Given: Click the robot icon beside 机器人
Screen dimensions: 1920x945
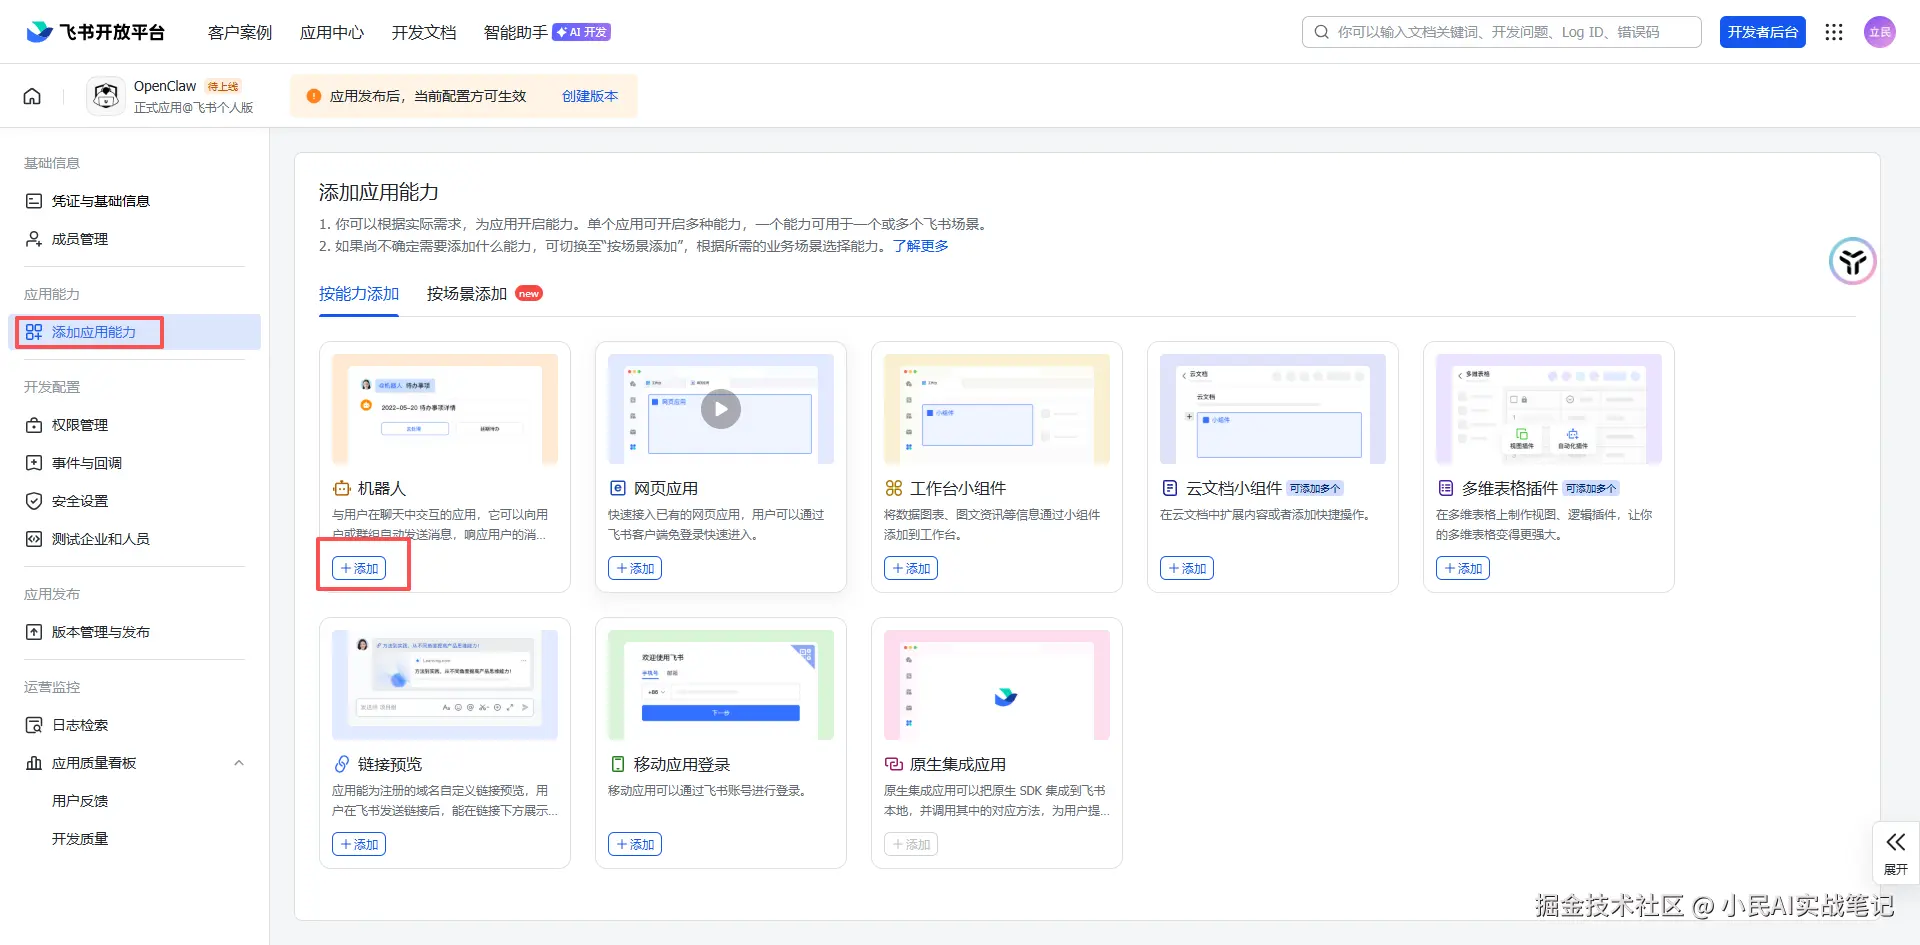Looking at the screenshot, I should [342, 488].
